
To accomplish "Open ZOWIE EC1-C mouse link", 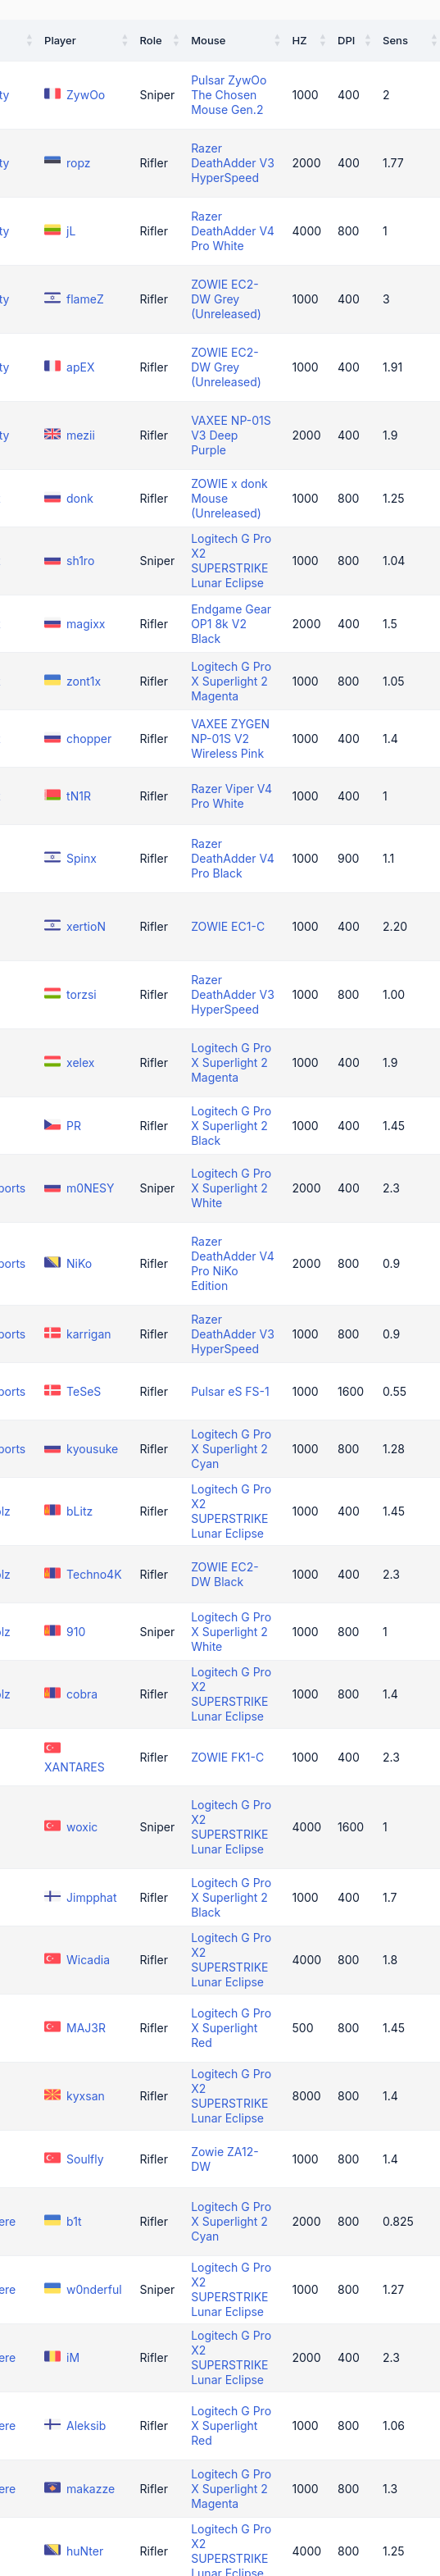I will click(228, 927).
